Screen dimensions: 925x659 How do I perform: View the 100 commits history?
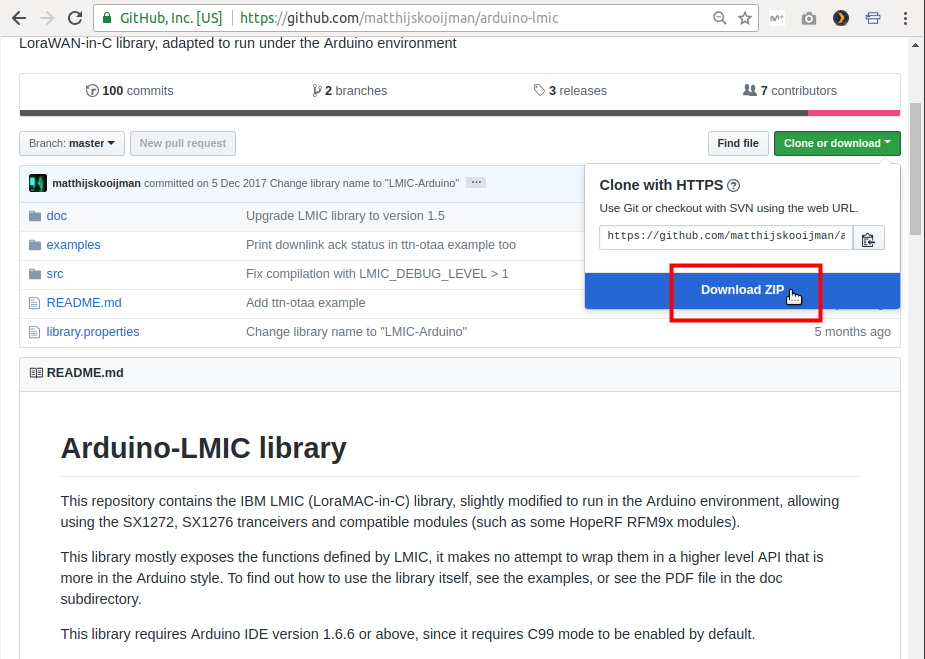[x=130, y=91]
